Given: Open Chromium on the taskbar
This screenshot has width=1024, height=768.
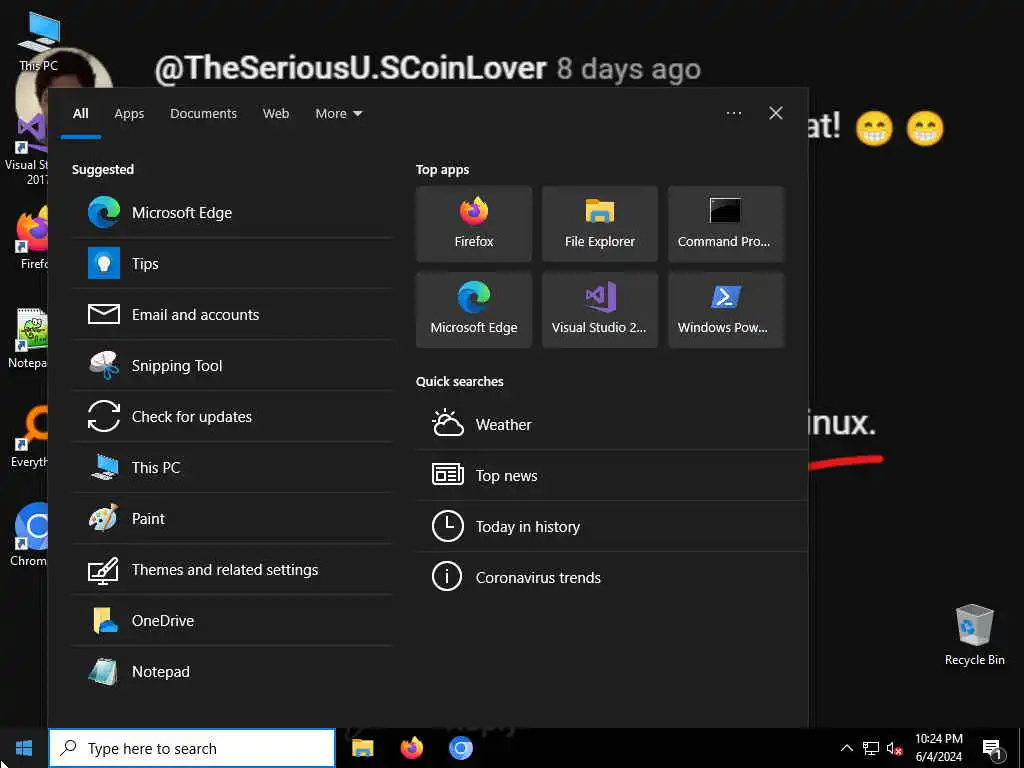Looking at the screenshot, I should pyautogui.click(x=460, y=748).
